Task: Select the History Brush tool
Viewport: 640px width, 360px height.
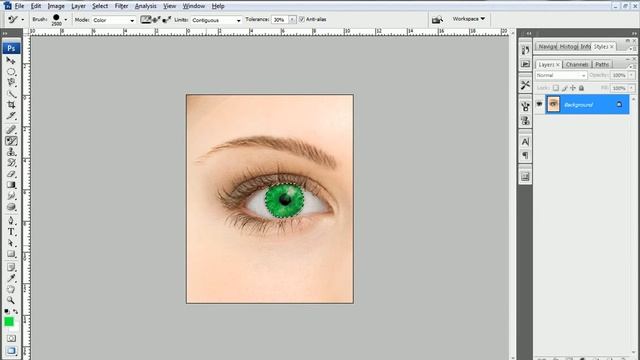Action: (x=11, y=163)
